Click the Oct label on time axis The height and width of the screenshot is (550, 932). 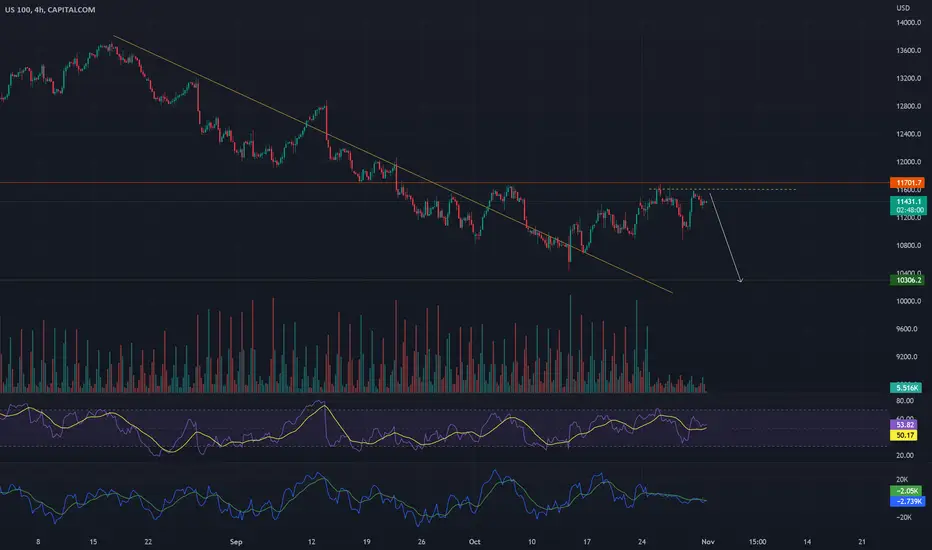pos(474,542)
